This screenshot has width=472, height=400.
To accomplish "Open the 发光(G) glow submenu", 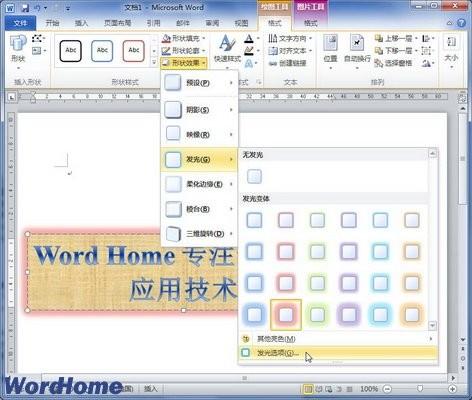I will coord(199,159).
